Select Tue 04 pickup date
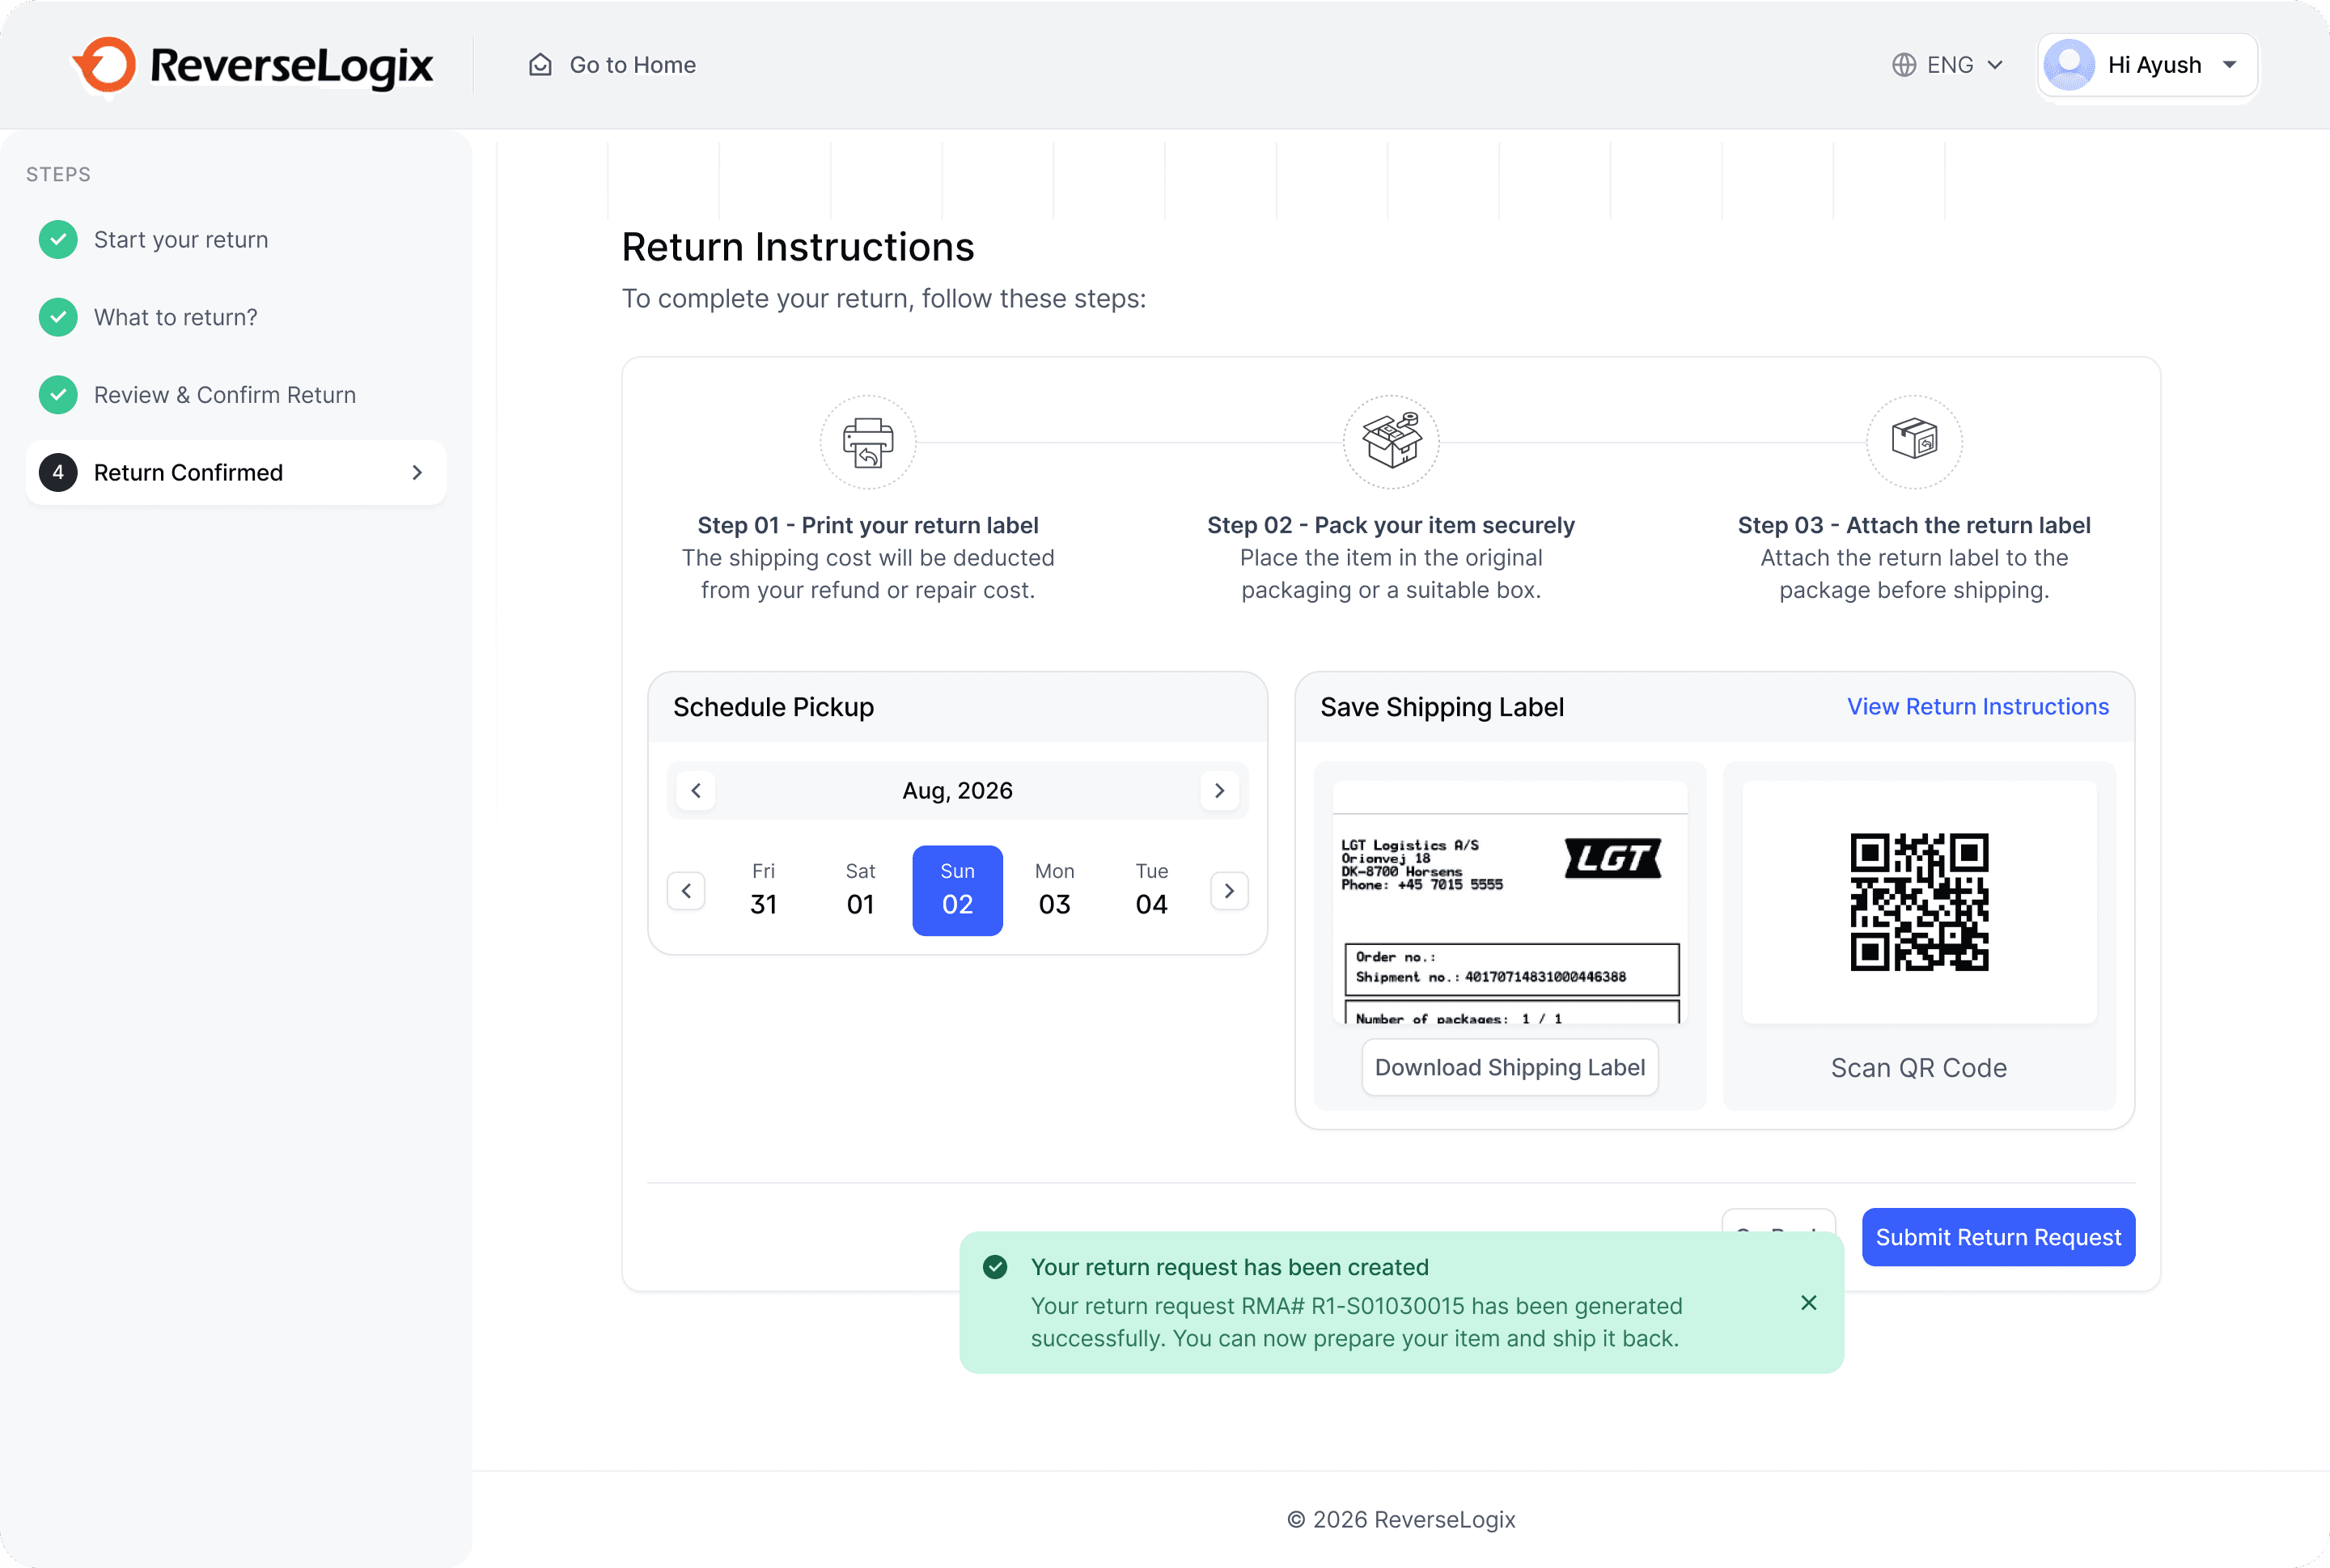2330x1568 pixels. point(1151,890)
